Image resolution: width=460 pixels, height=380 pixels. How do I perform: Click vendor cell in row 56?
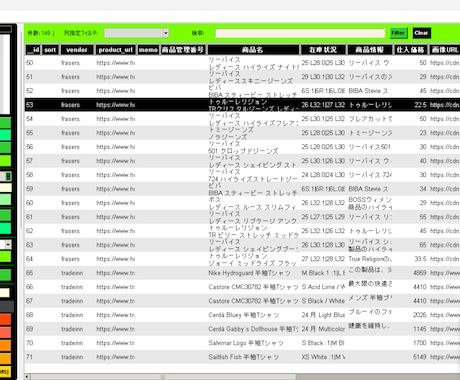click(70, 147)
